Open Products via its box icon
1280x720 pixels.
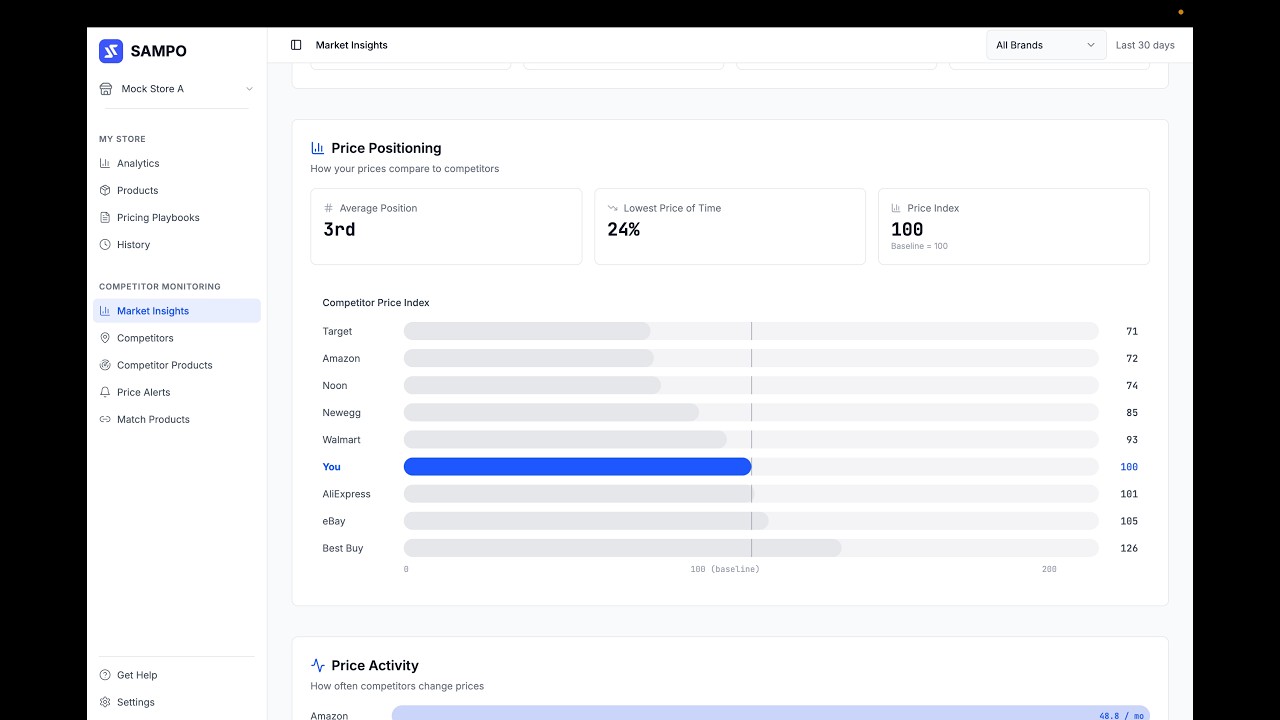[x=105, y=190]
